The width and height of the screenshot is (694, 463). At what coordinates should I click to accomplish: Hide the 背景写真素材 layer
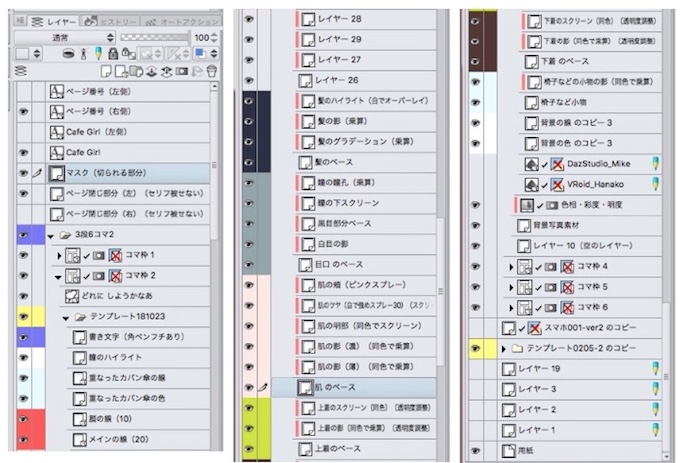[x=475, y=225]
